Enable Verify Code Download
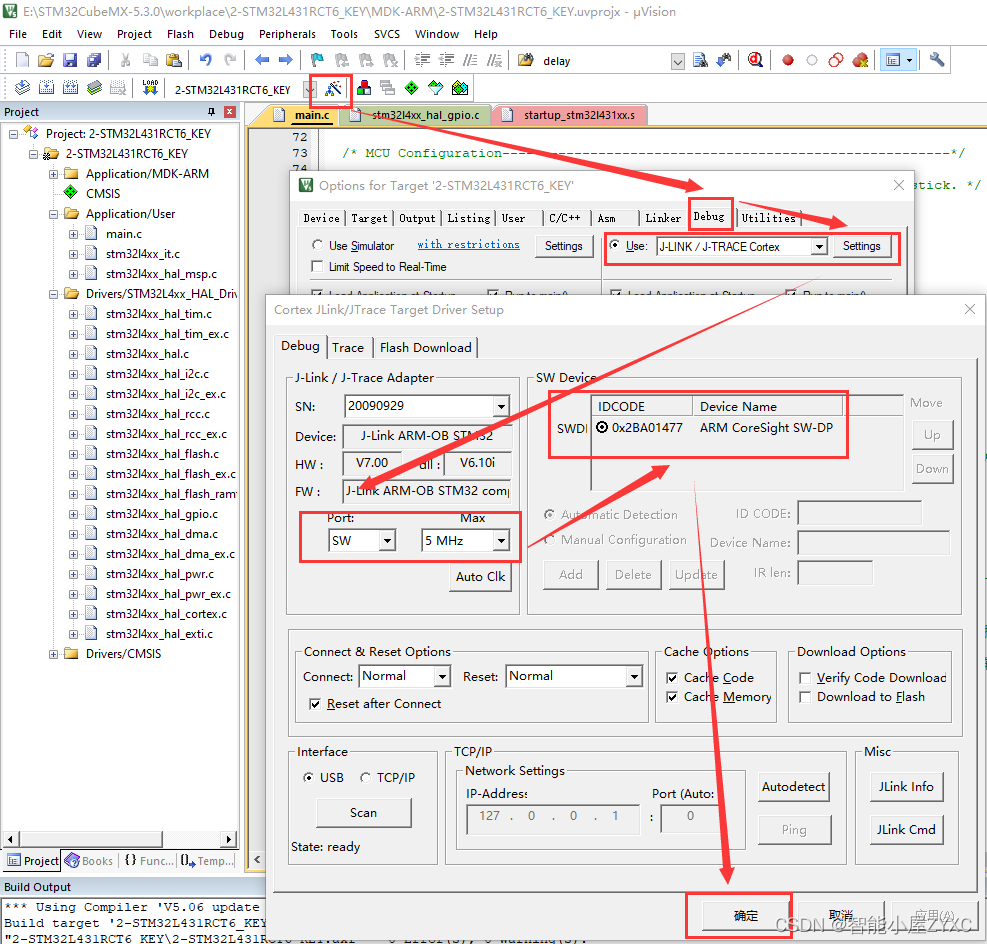The width and height of the screenshot is (987, 944). point(804,677)
